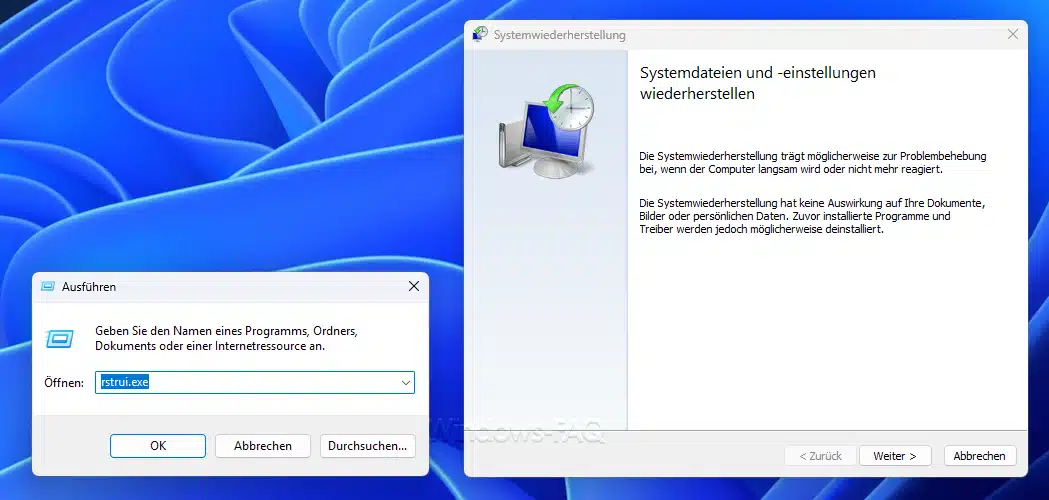Click the blue desktop wallpaper background
1049x500 pixels.
tap(200, 130)
